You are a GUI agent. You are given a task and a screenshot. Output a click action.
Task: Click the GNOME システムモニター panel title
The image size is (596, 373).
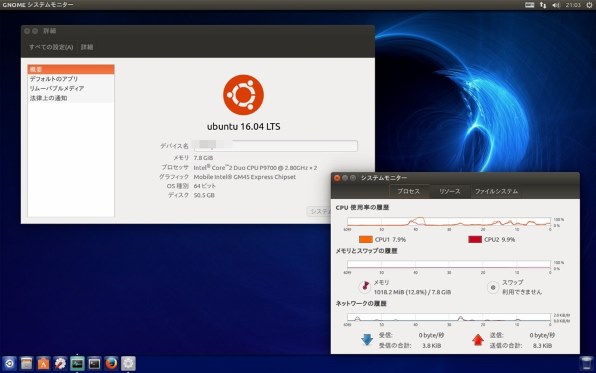[x=38, y=5]
